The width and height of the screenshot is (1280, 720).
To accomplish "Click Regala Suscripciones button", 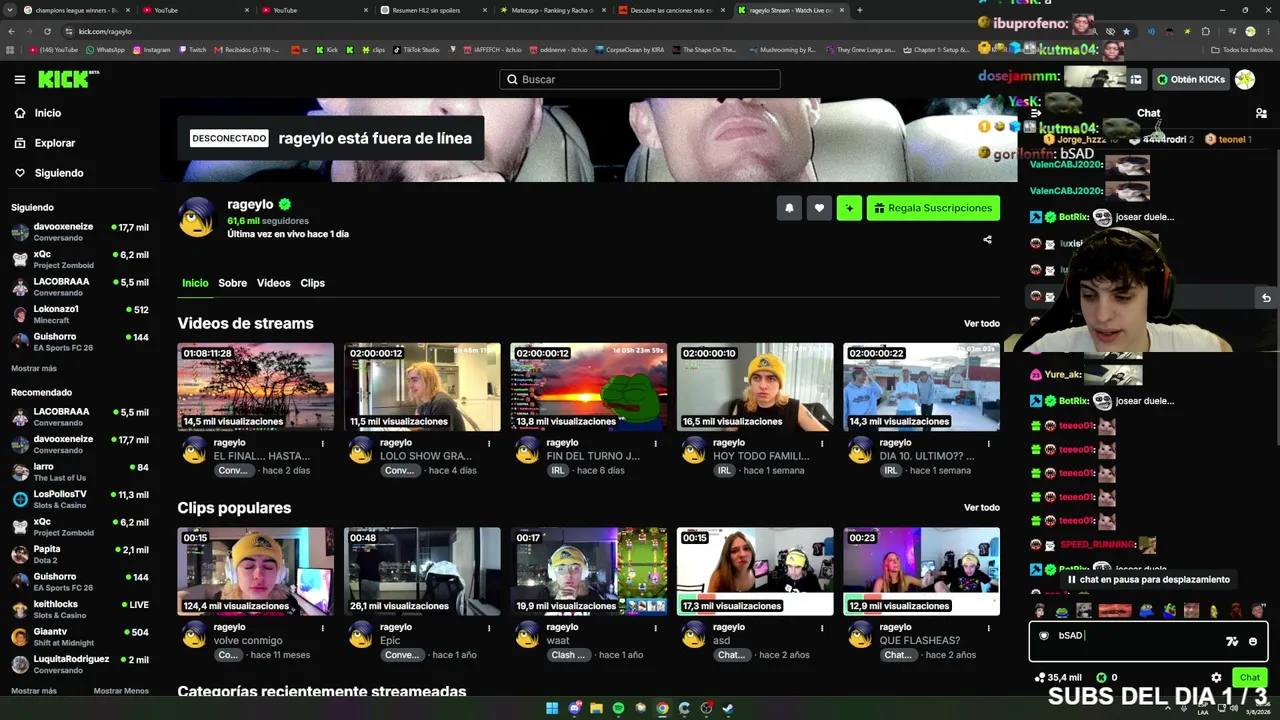I will pyautogui.click(x=933, y=208).
